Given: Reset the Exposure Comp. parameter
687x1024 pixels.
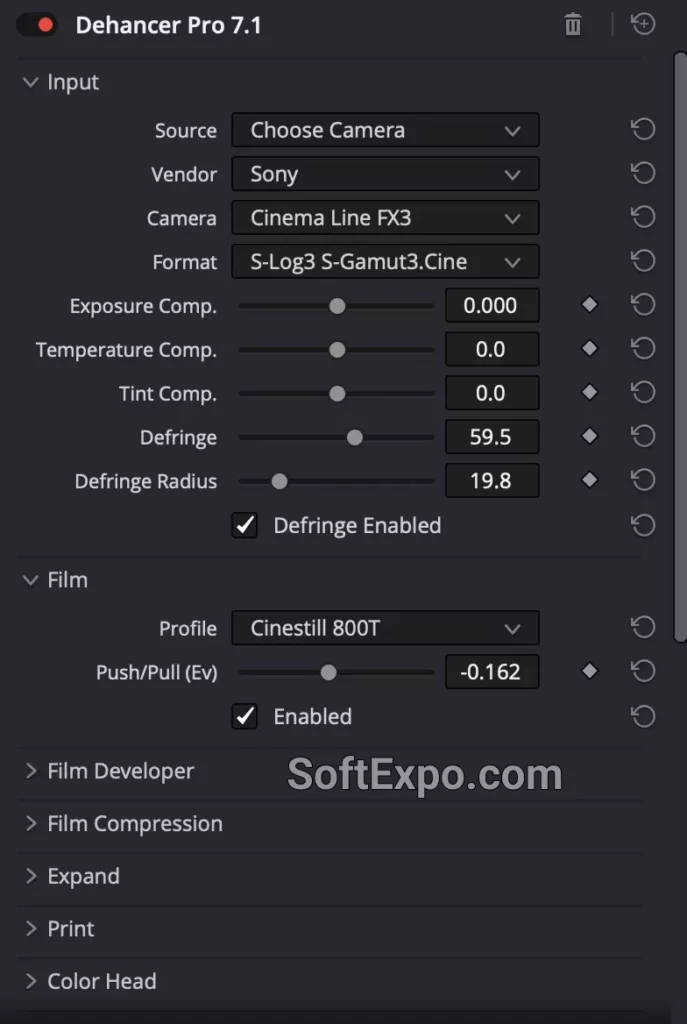Looking at the screenshot, I should click(x=643, y=305).
